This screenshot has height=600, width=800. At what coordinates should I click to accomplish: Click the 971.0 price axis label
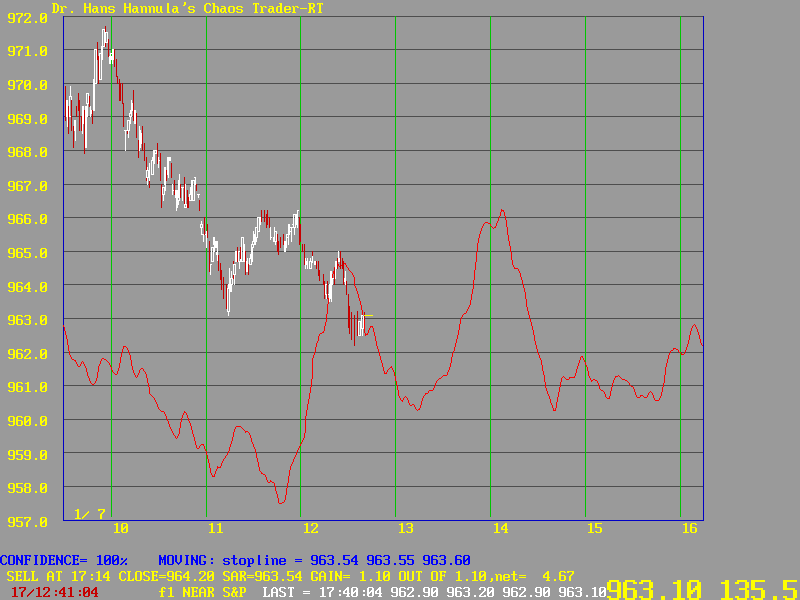(x=27, y=51)
